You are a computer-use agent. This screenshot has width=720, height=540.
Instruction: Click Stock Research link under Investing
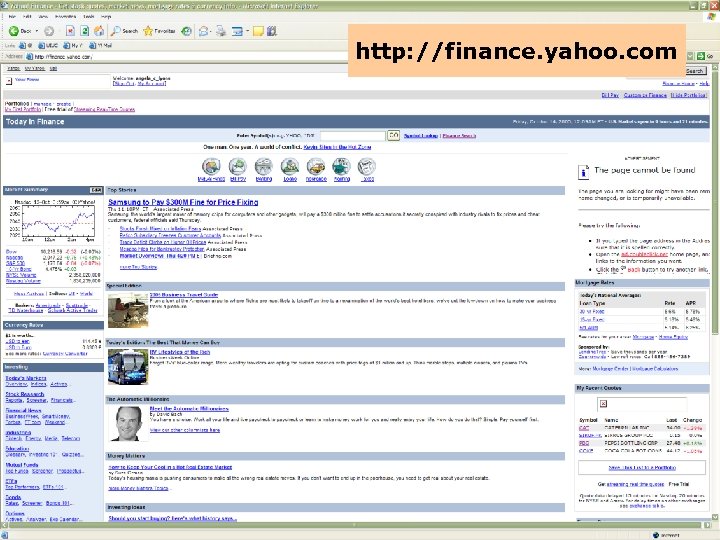click(25, 394)
